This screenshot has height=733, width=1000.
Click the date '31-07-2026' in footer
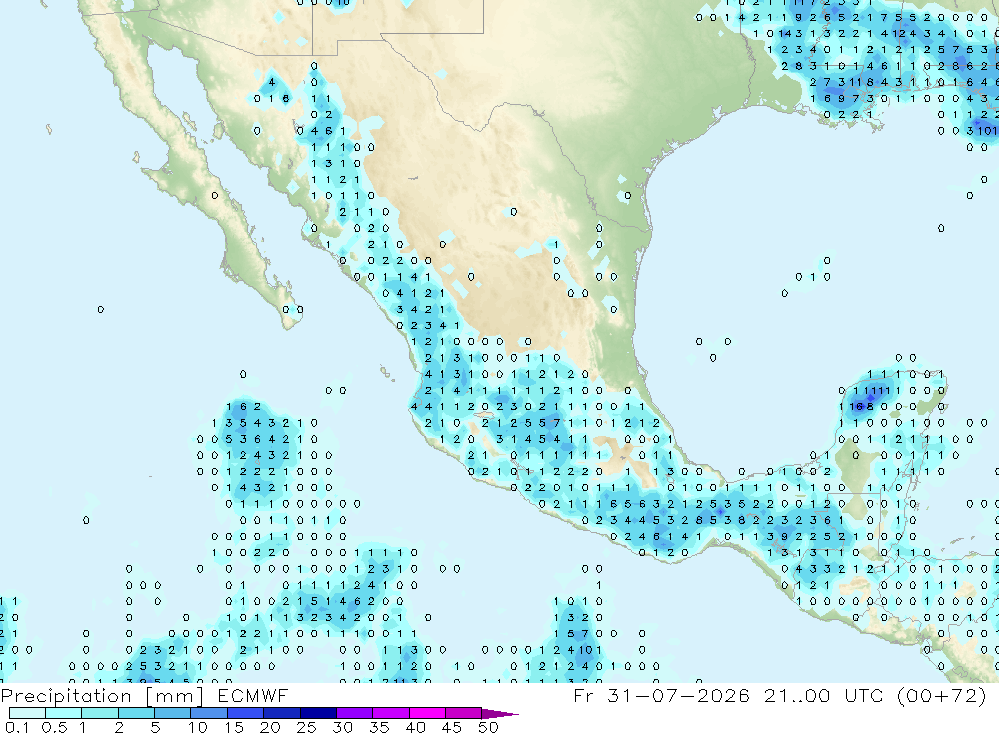point(678,695)
